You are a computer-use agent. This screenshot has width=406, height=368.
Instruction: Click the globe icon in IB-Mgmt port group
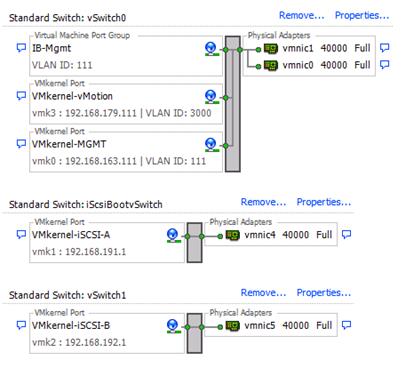click(x=210, y=49)
